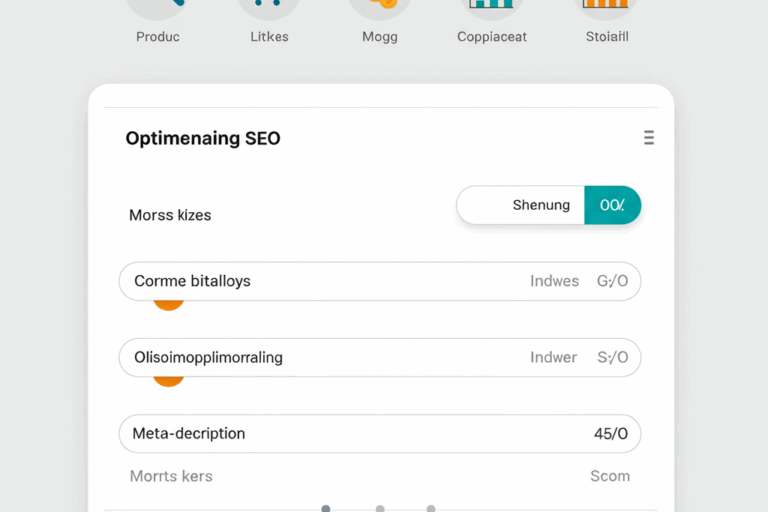Image resolution: width=768 pixels, height=512 pixels.
Task: Select the Coppiaceat chart icon
Action: (491, 8)
